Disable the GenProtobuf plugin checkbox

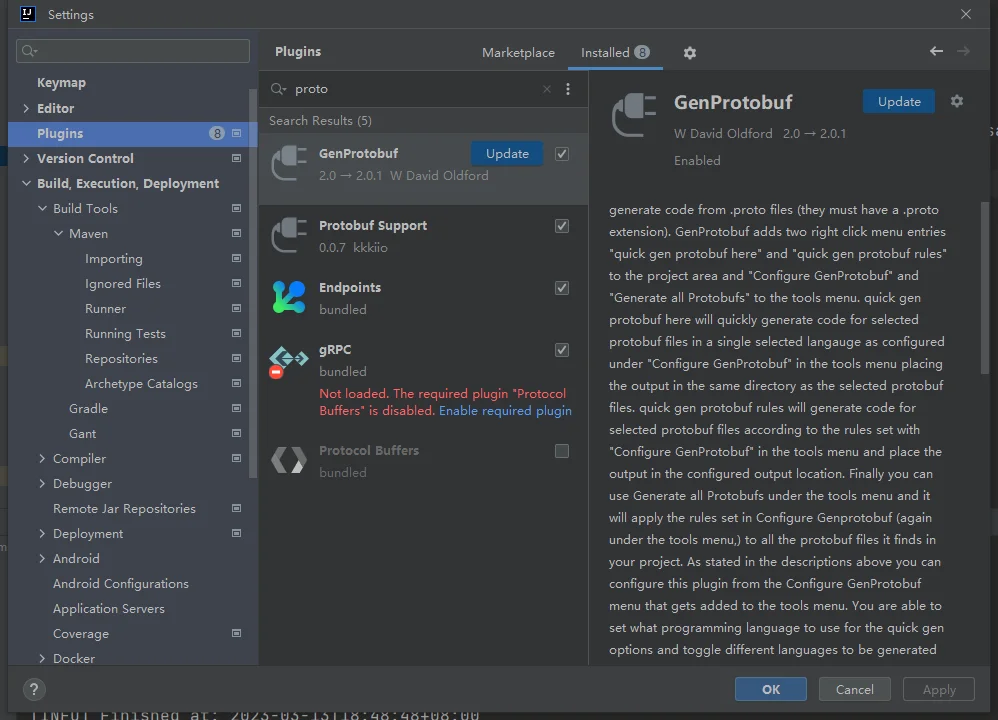[x=561, y=153]
